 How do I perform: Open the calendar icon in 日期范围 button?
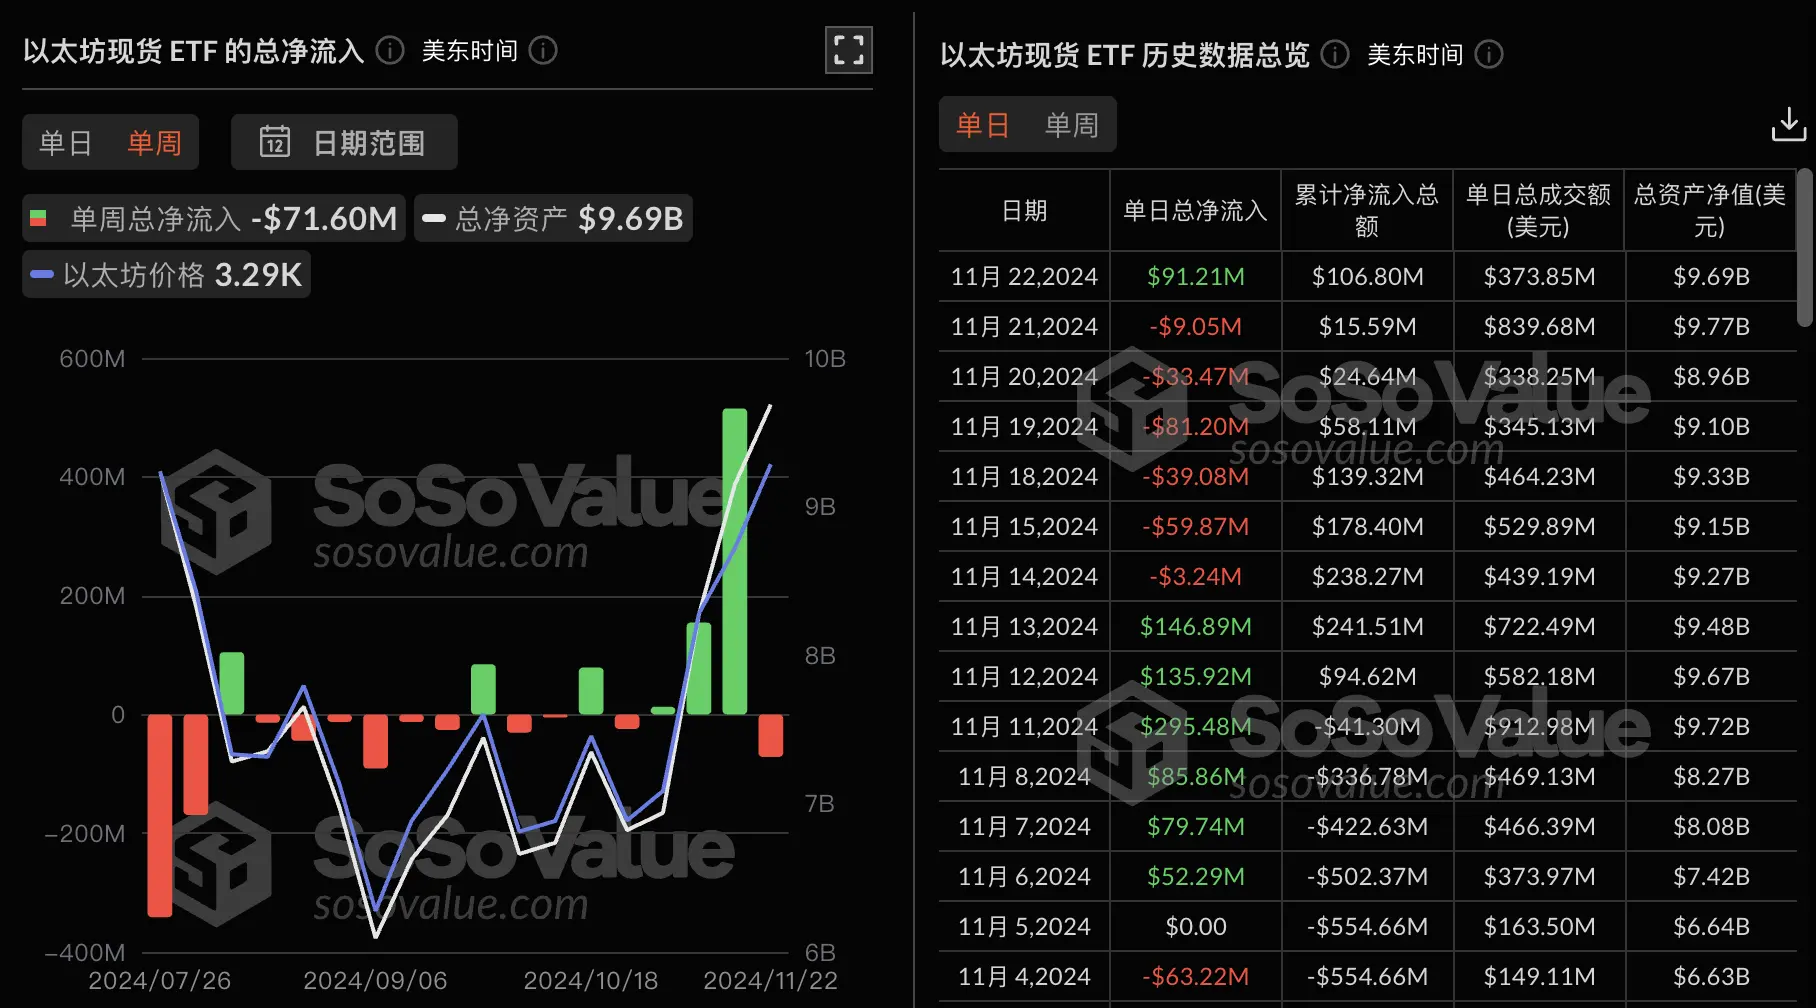pos(275,142)
